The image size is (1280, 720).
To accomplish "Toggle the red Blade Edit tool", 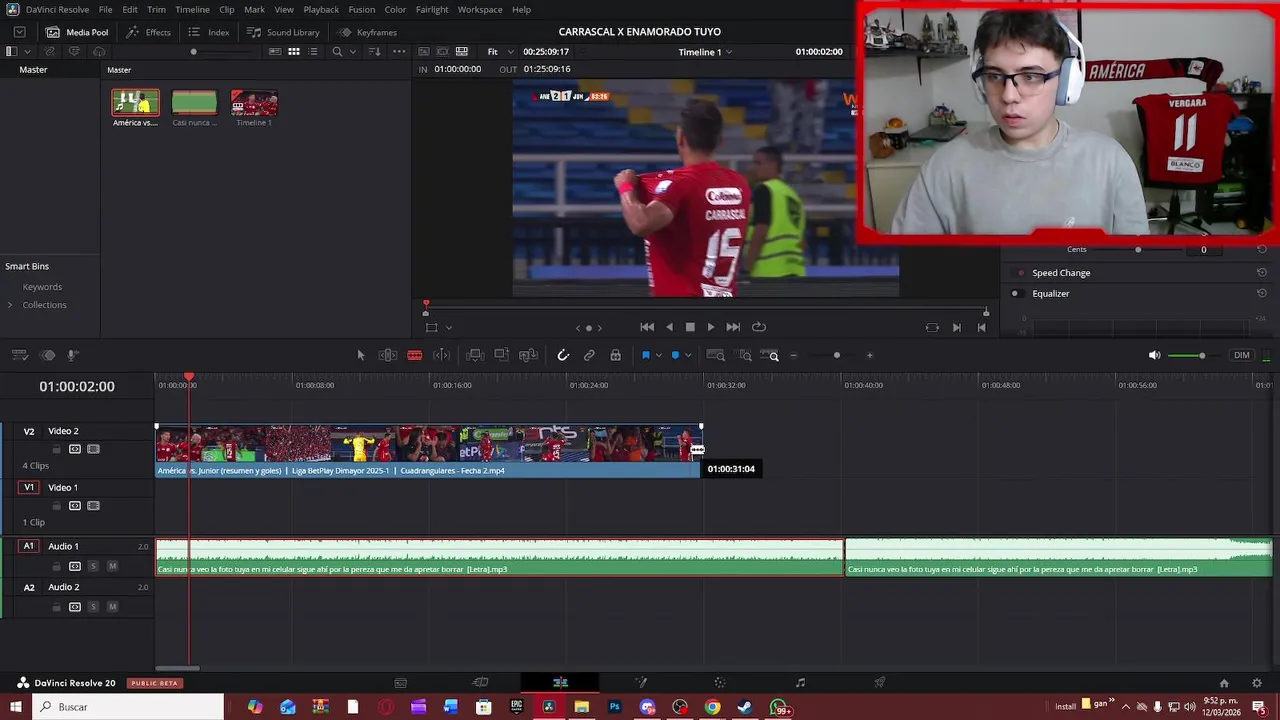I will (x=414, y=355).
